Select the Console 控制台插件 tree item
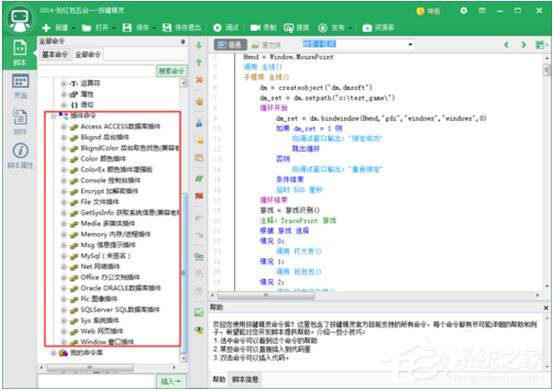 point(110,181)
